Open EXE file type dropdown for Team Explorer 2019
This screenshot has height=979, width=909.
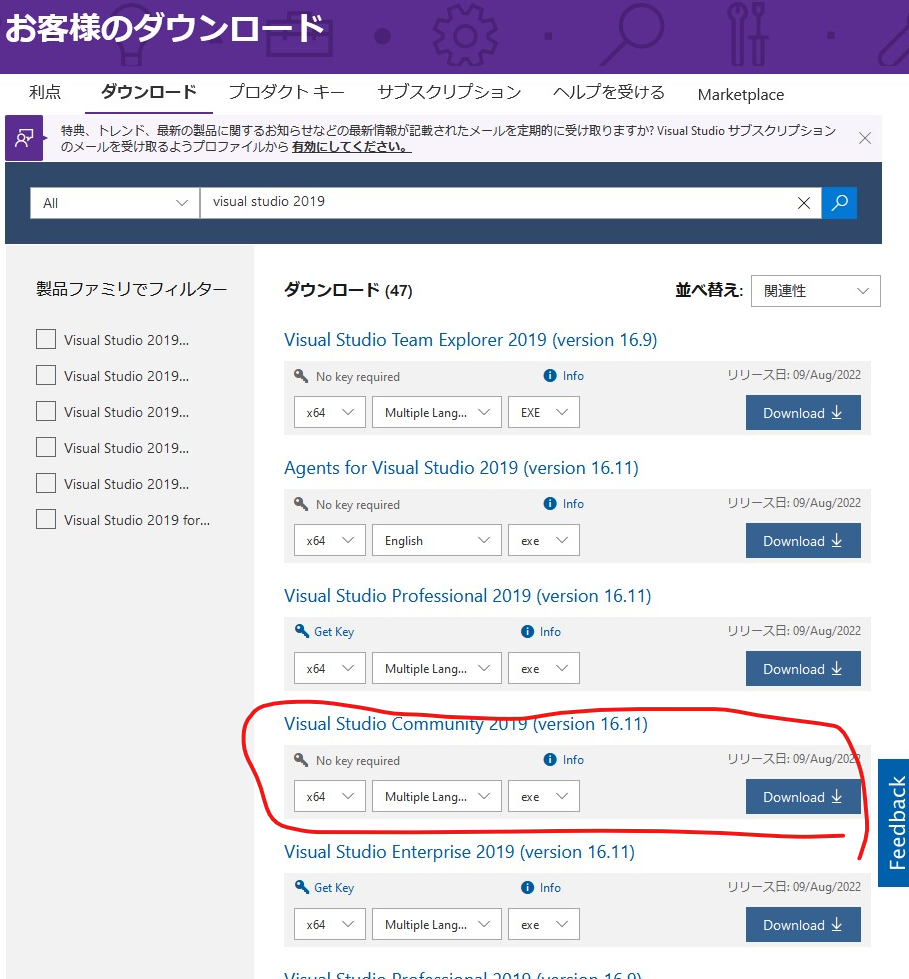click(544, 412)
